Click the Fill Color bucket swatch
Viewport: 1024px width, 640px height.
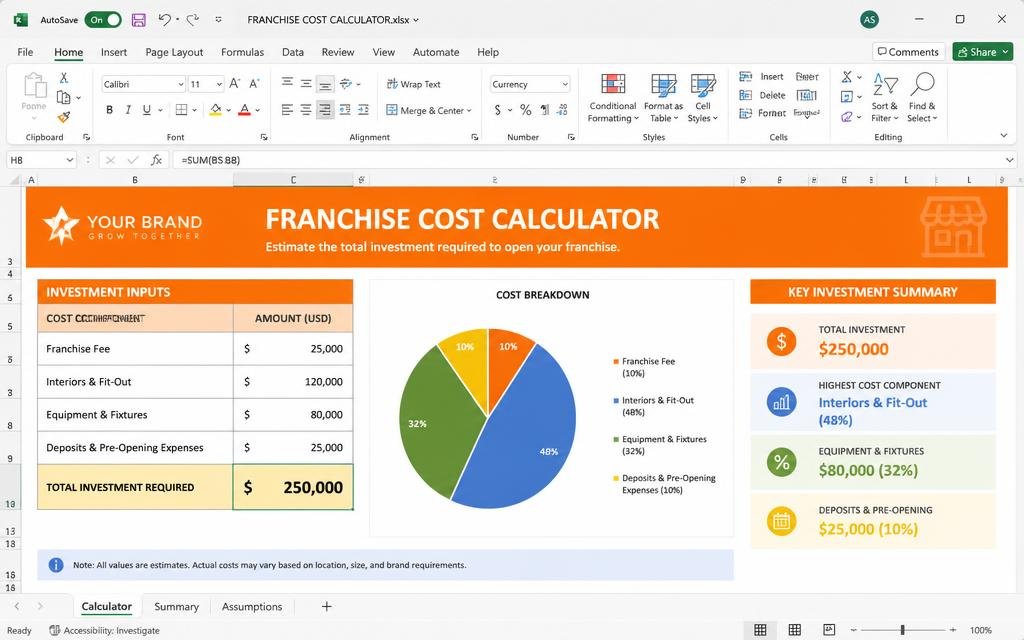(215, 110)
